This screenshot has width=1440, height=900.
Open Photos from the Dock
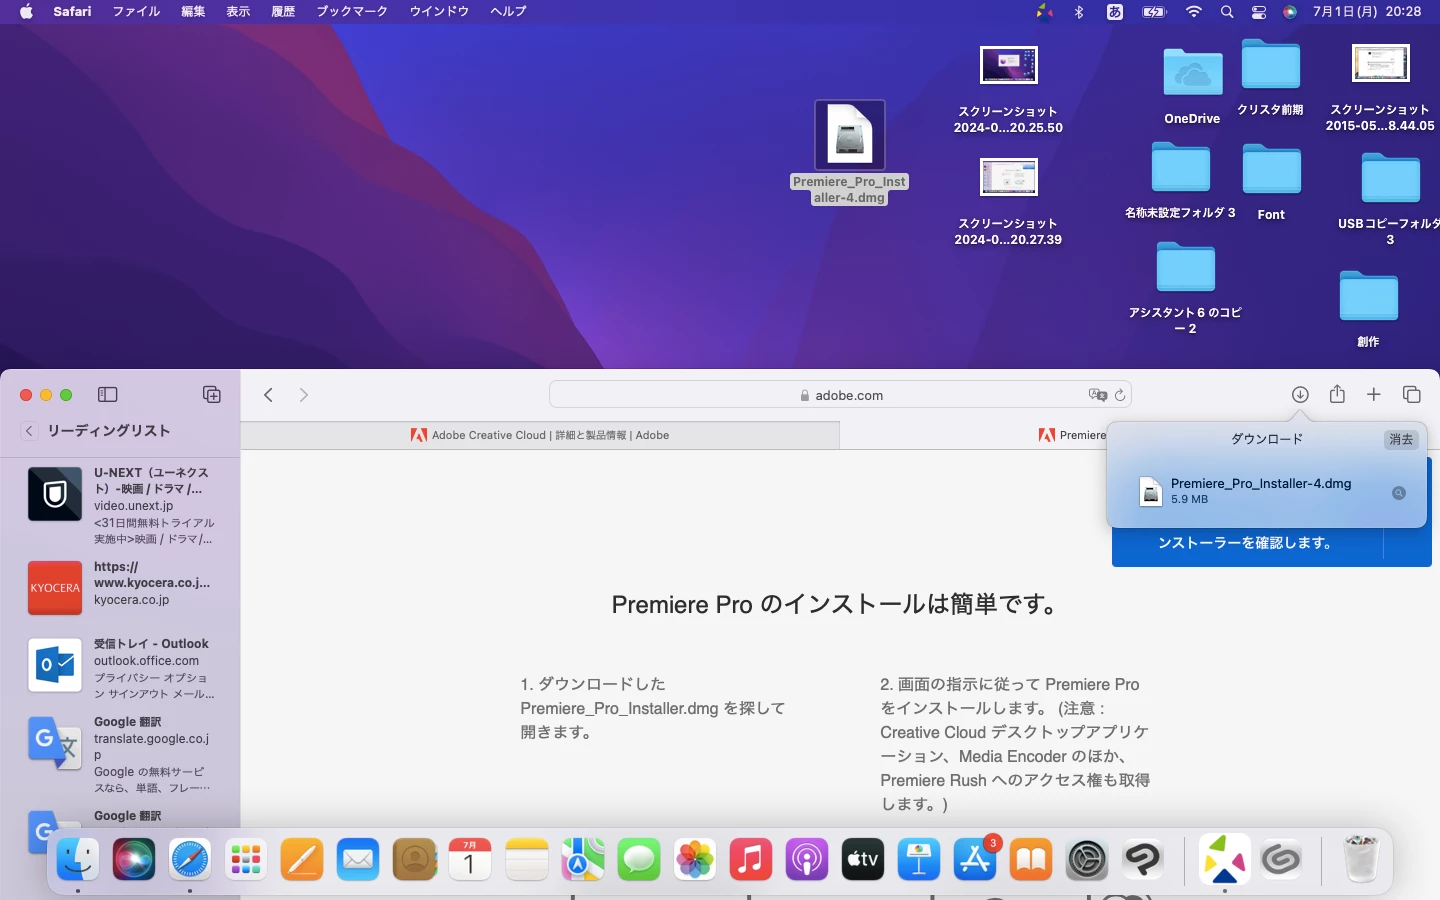[694, 860]
